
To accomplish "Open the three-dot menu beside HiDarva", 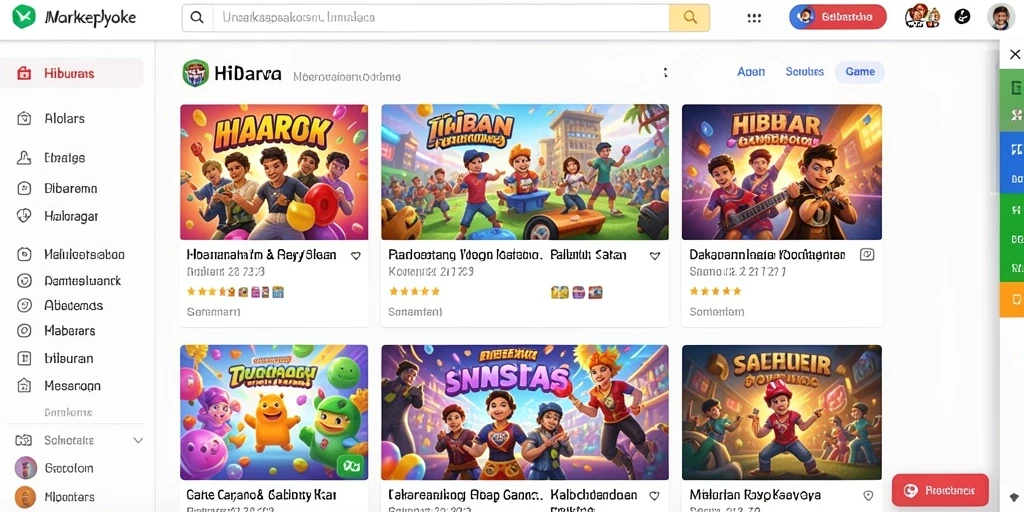I will [x=665, y=72].
